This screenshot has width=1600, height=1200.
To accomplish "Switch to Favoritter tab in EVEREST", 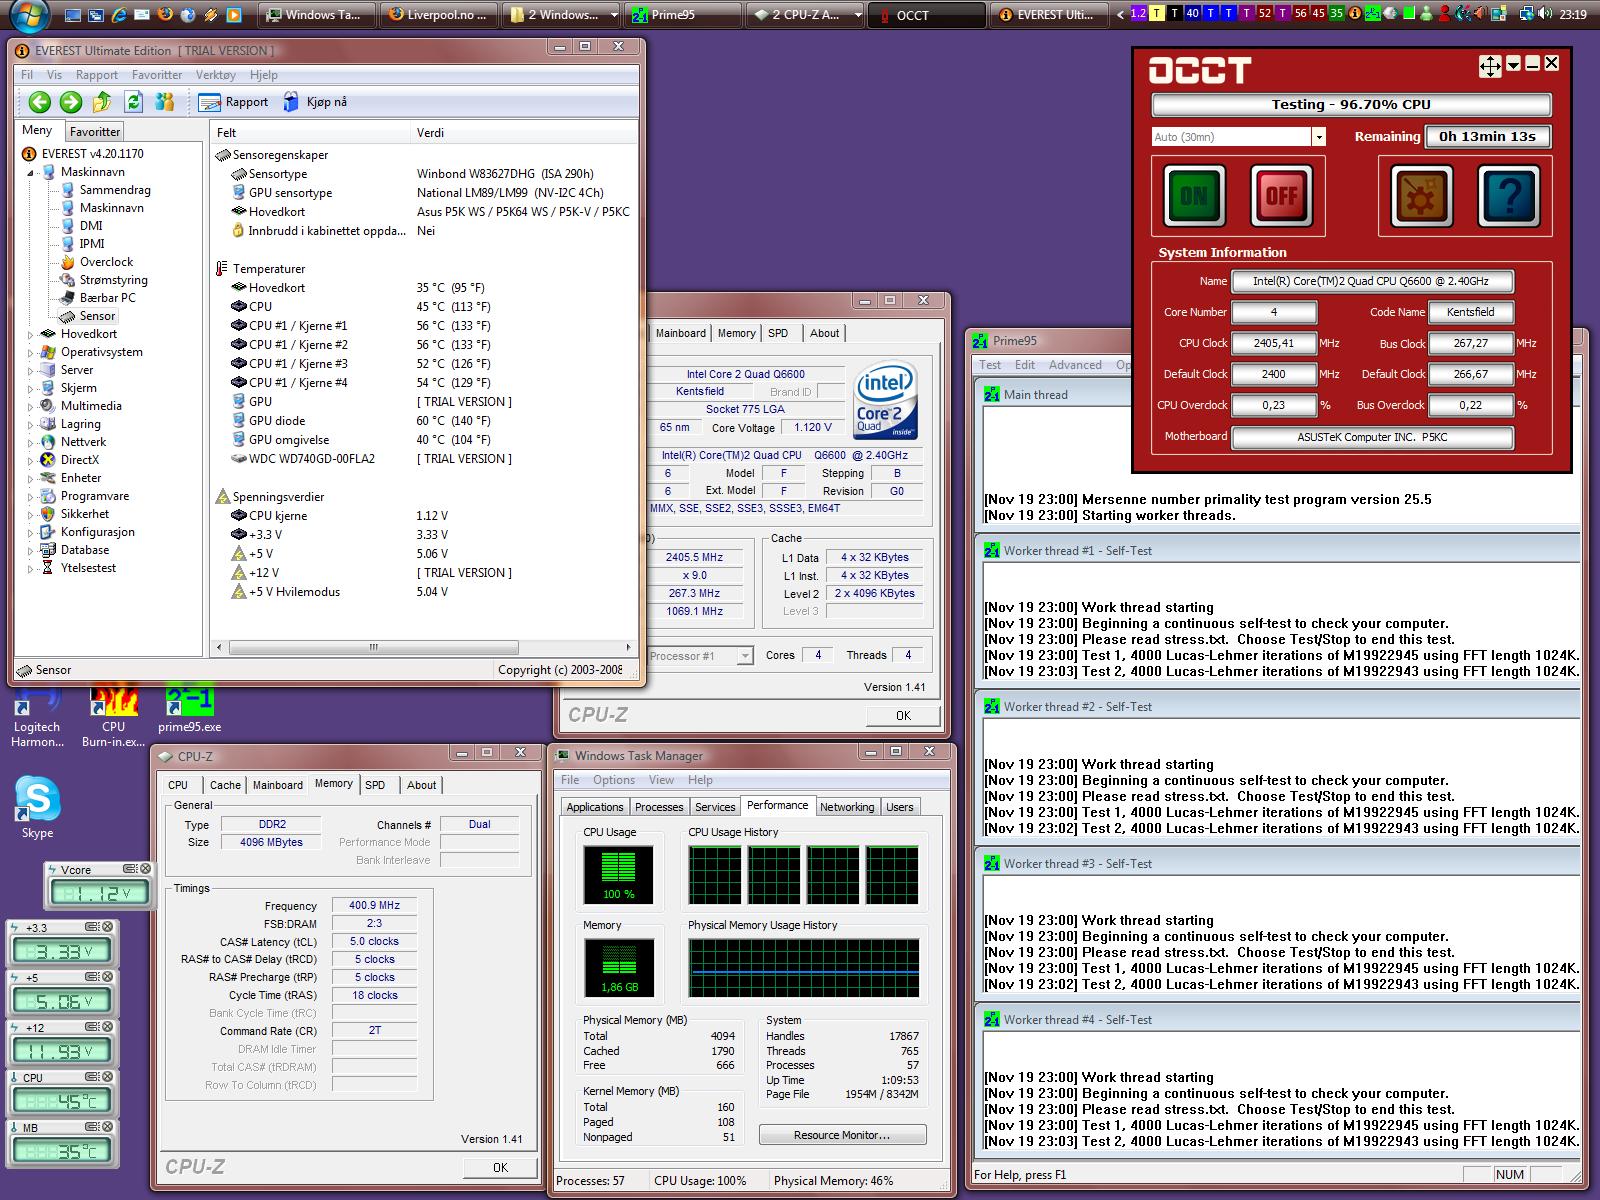I will coord(95,132).
